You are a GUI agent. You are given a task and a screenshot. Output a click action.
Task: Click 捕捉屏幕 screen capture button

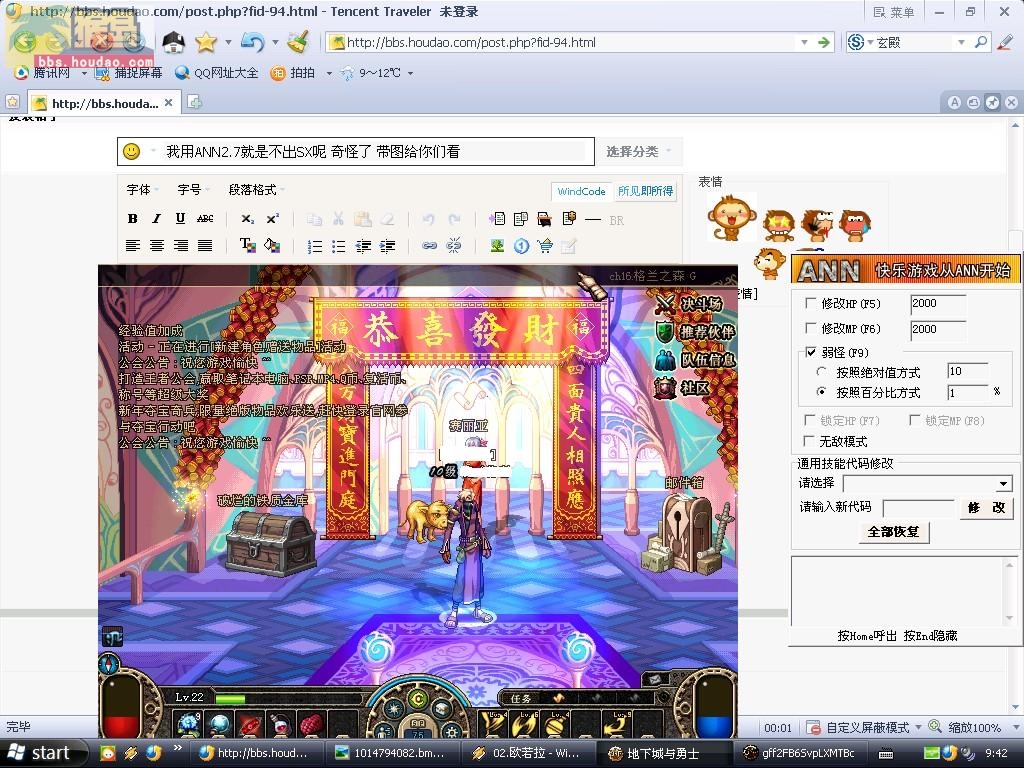(x=129, y=72)
